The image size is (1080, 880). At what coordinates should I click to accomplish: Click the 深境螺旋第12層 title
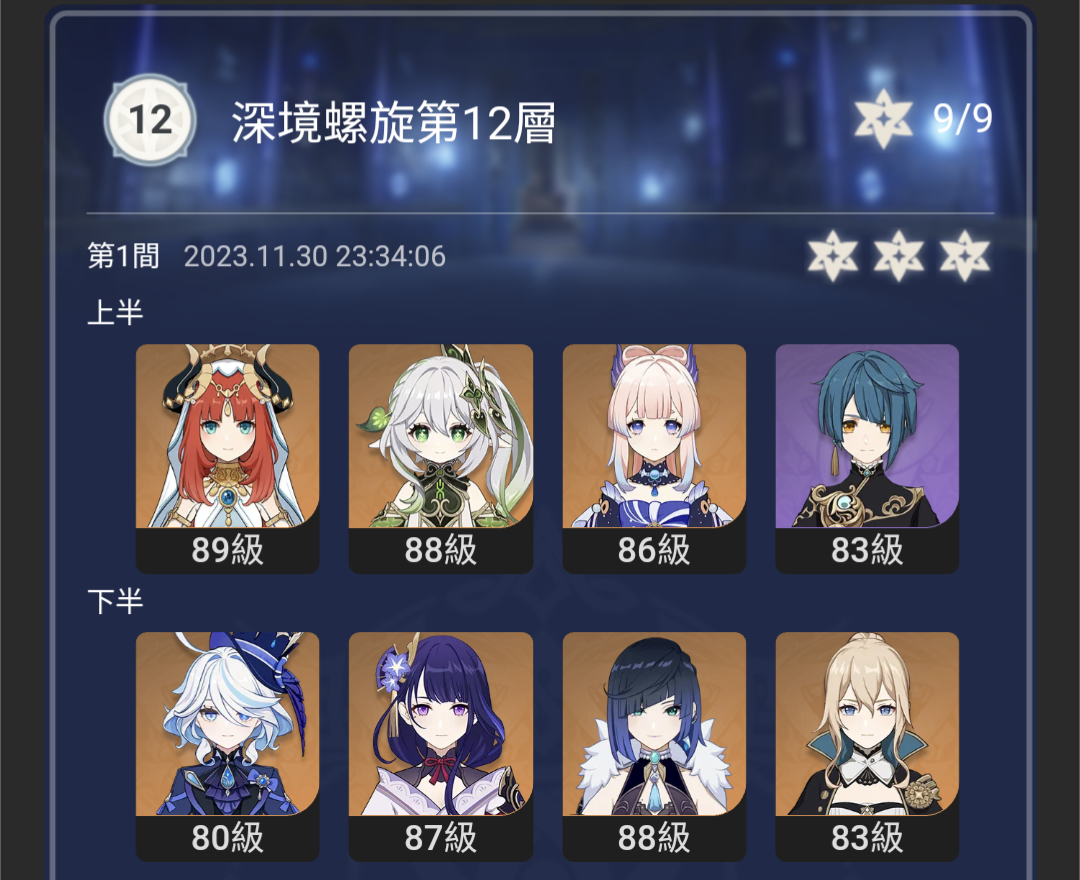pyautogui.click(x=393, y=122)
